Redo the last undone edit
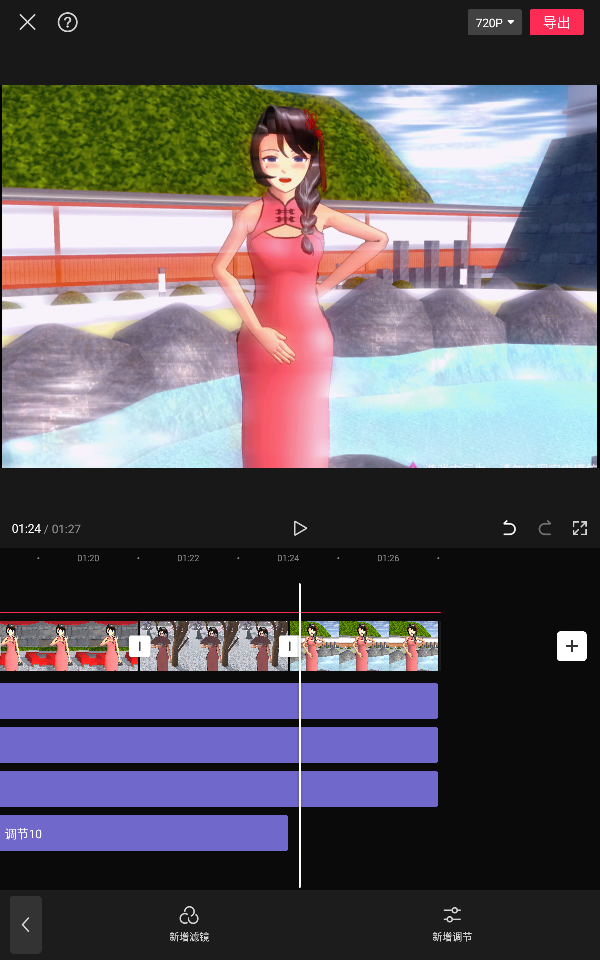Screen dimensions: 600x960 click(x=545, y=528)
